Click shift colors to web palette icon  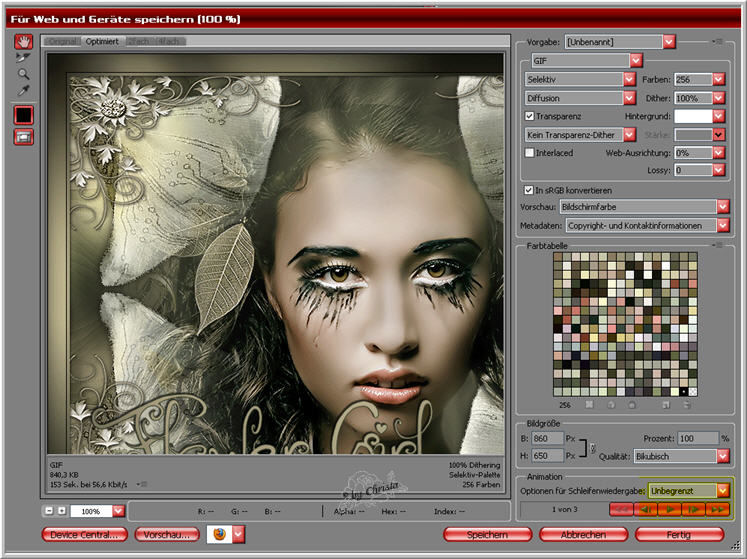(x=611, y=405)
